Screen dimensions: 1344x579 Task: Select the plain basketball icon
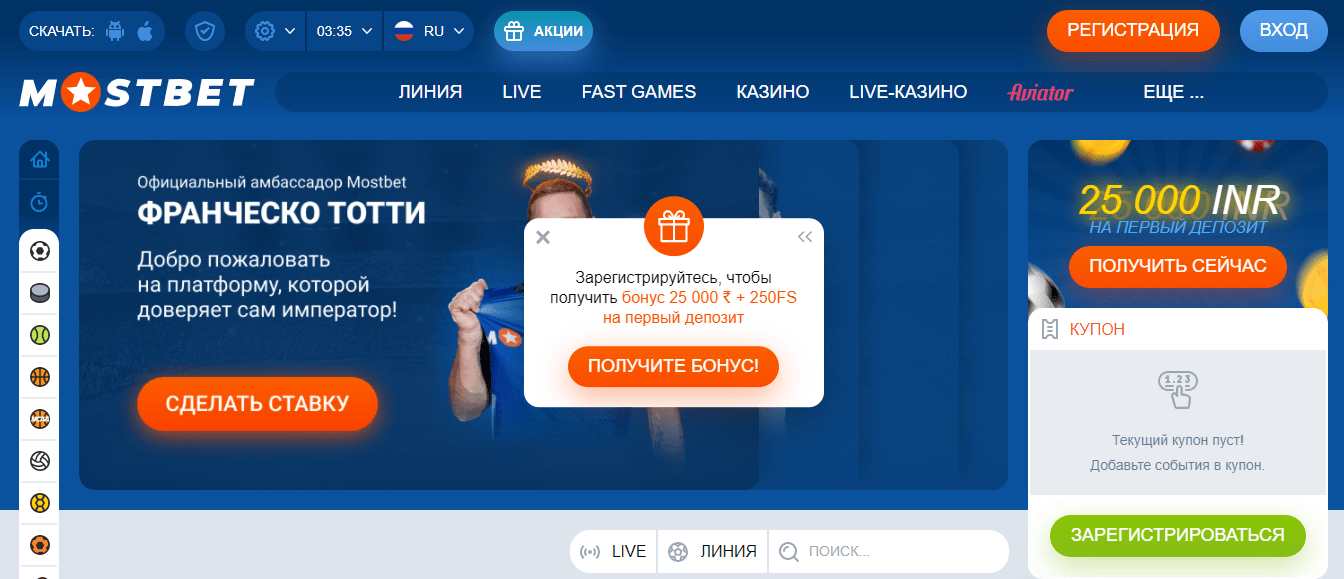coord(40,377)
